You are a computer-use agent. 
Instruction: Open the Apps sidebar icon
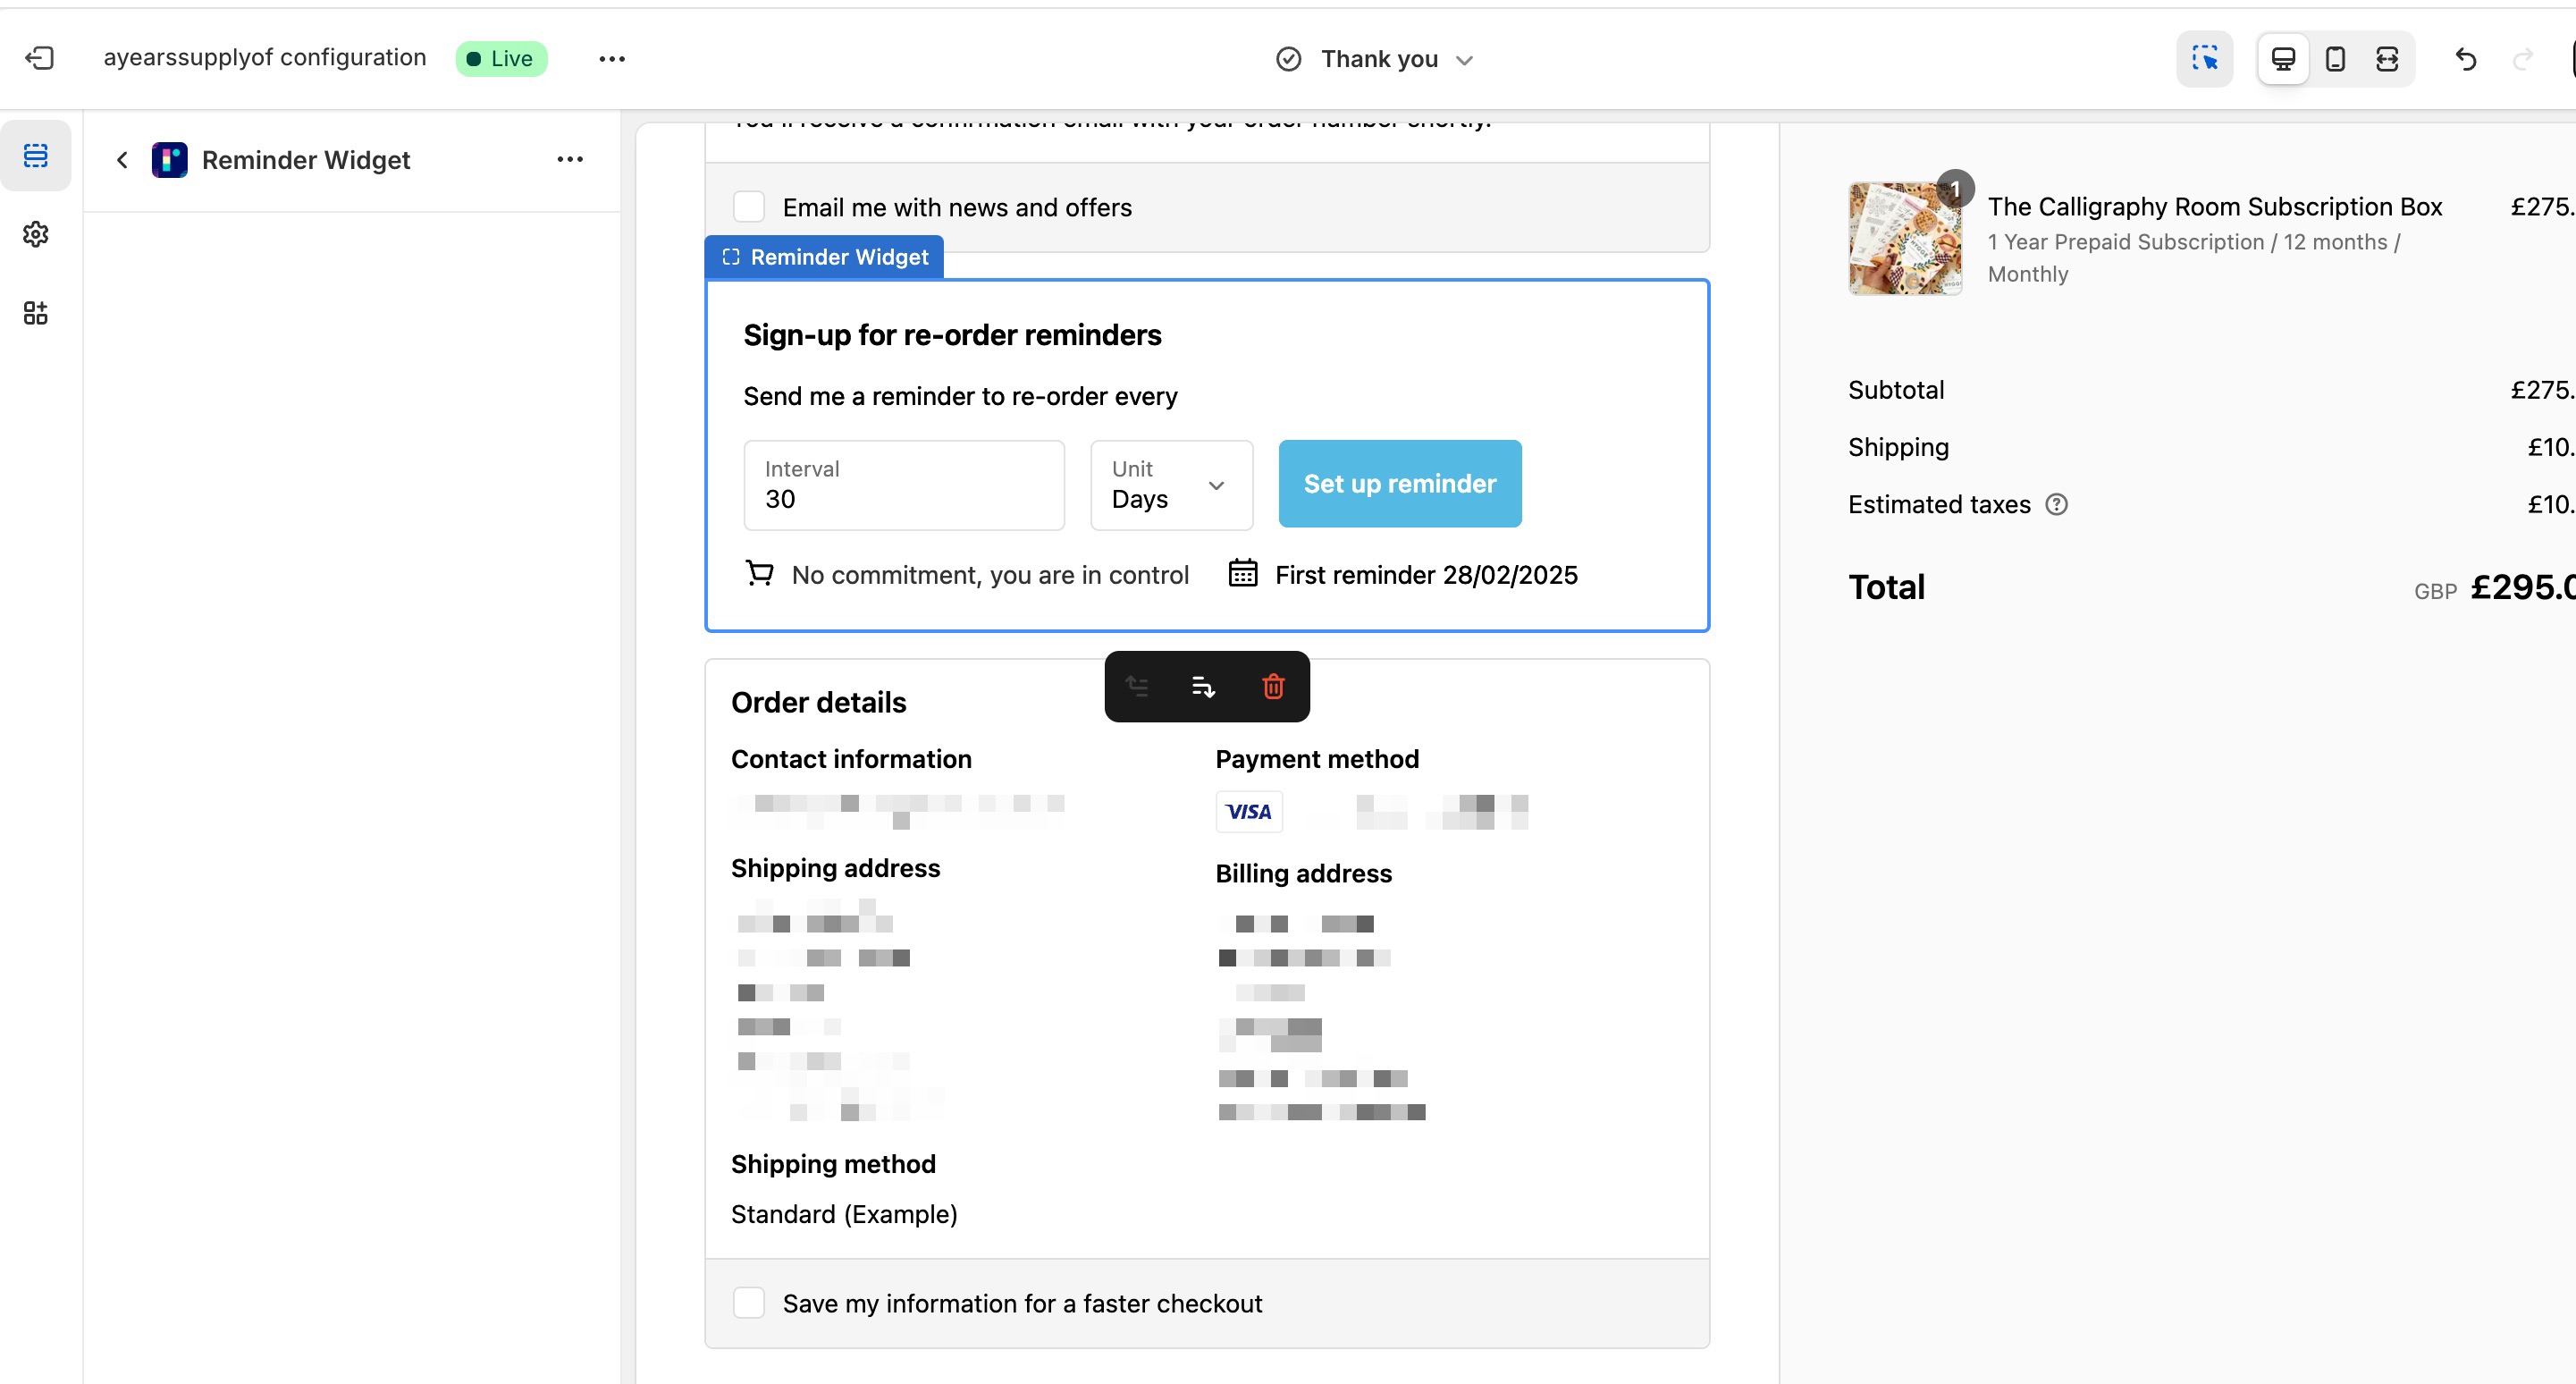tap(36, 313)
